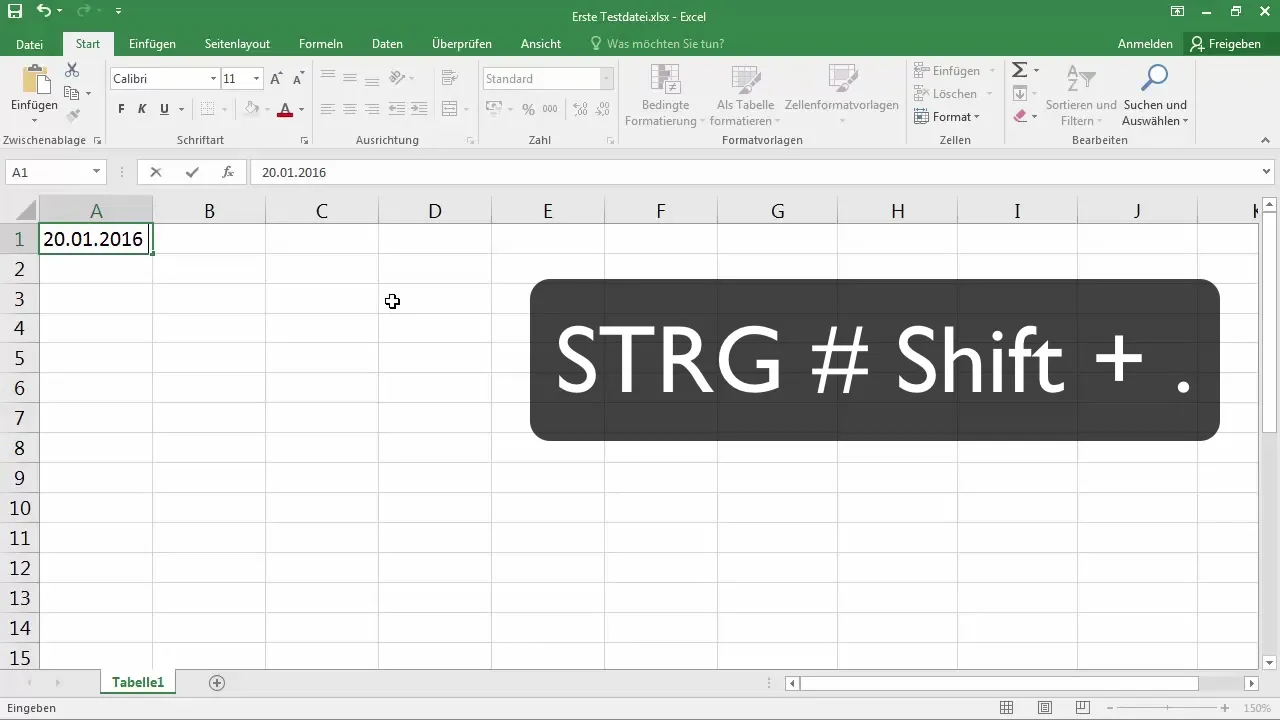Viewport: 1280px width, 720px height.
Task: Confirm the entry with the checkmark icon
Action: tap(192, 172)
